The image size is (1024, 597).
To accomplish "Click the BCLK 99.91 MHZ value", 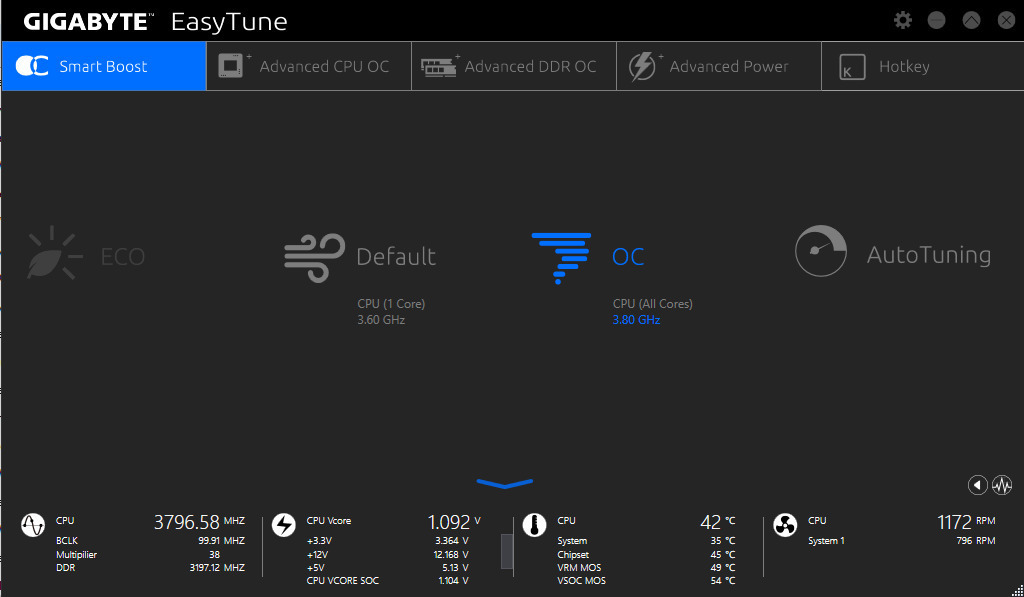I will pos(221,541).
